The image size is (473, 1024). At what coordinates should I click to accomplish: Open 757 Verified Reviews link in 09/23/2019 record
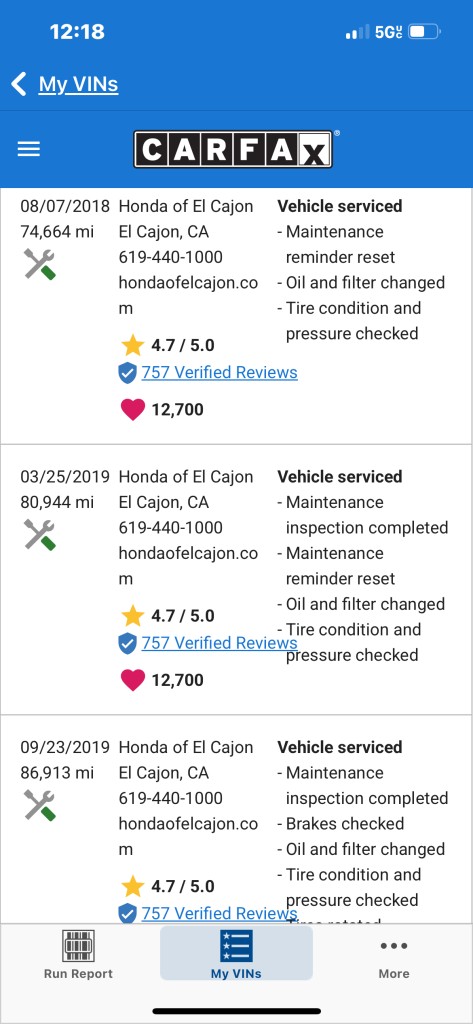point(220,913)
